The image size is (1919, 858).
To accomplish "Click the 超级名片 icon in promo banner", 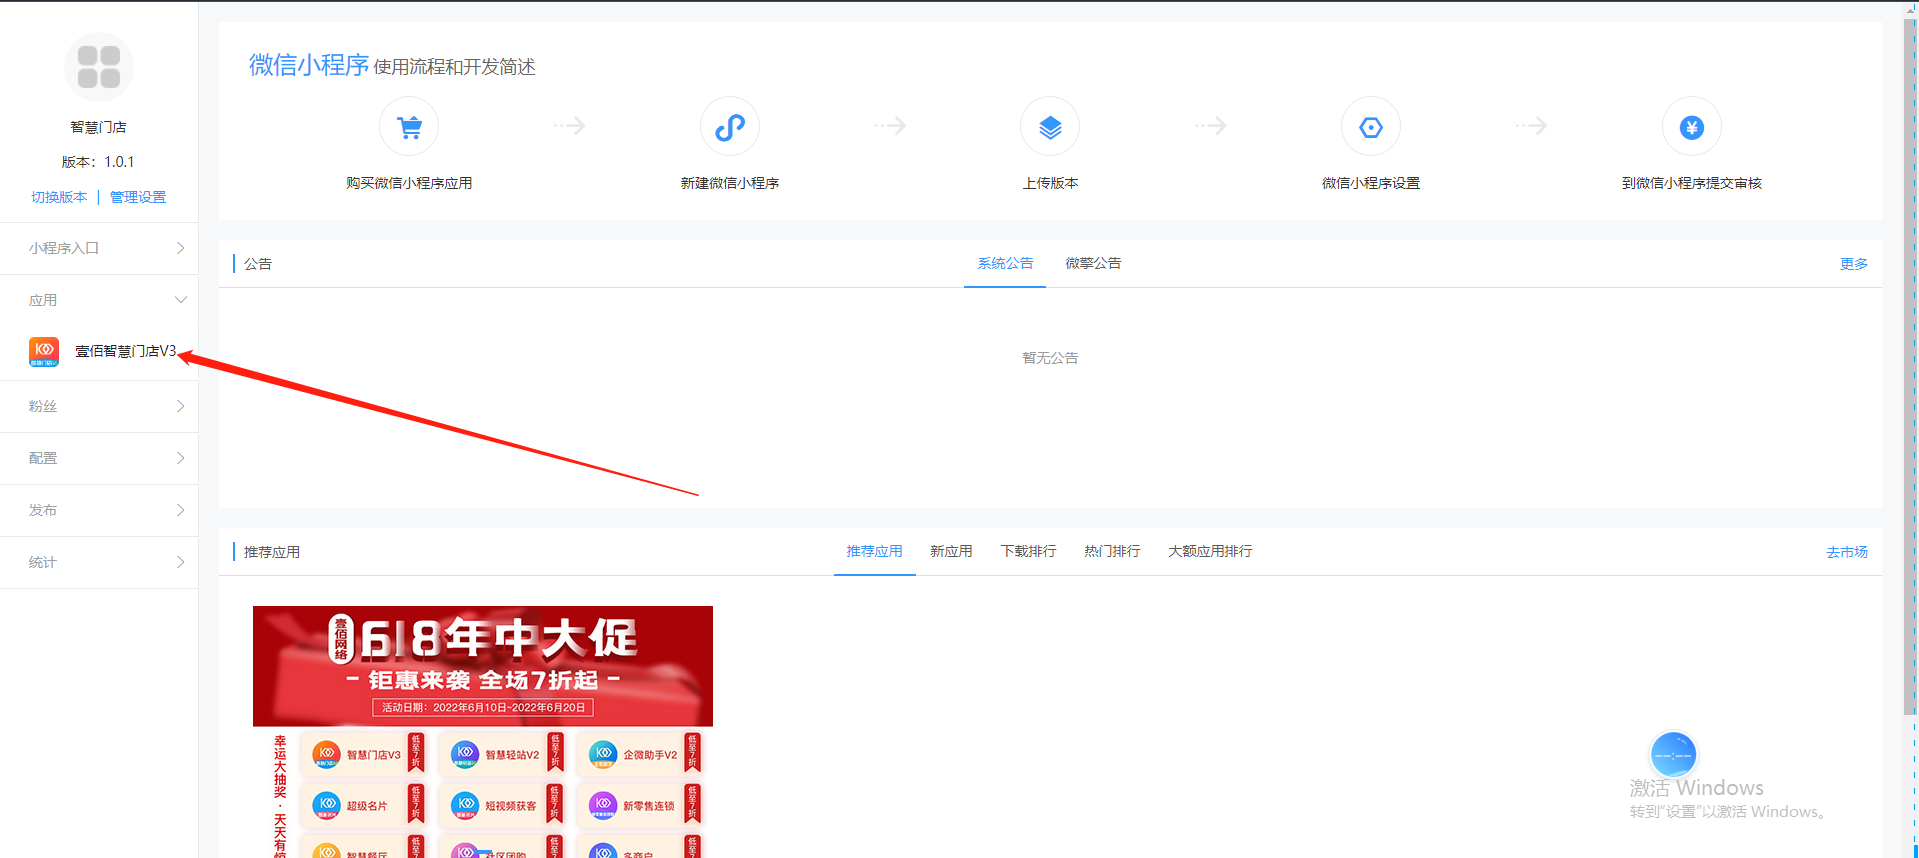I will (327, 804).
